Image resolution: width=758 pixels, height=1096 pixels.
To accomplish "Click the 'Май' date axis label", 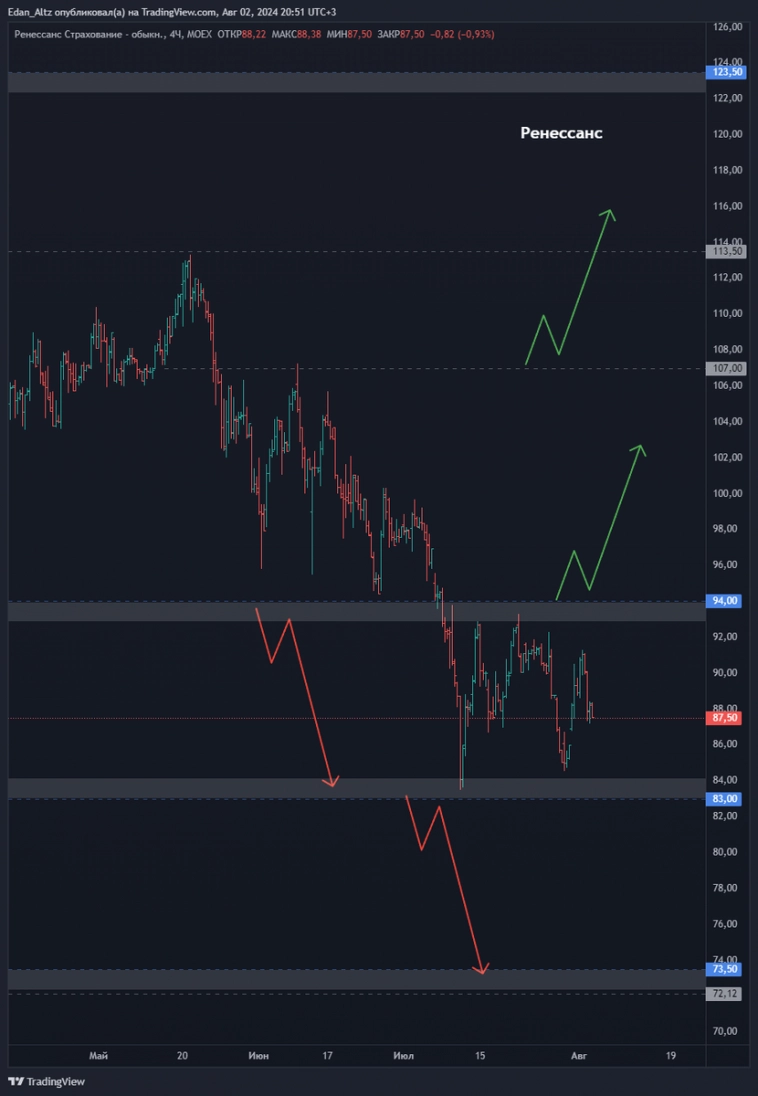I will click(x=99, y=1055).
